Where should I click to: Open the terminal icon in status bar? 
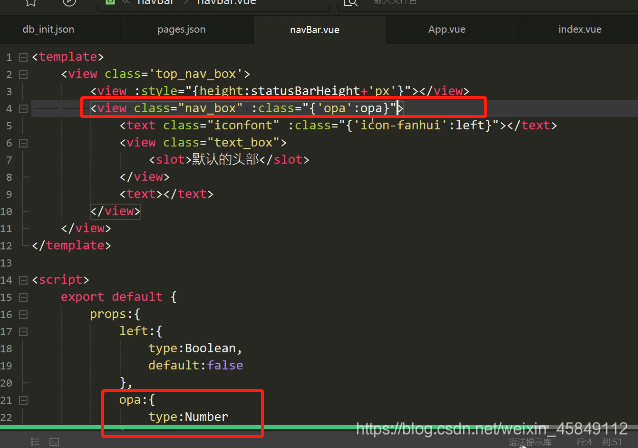pyautogui.click(x=54, y=442)
